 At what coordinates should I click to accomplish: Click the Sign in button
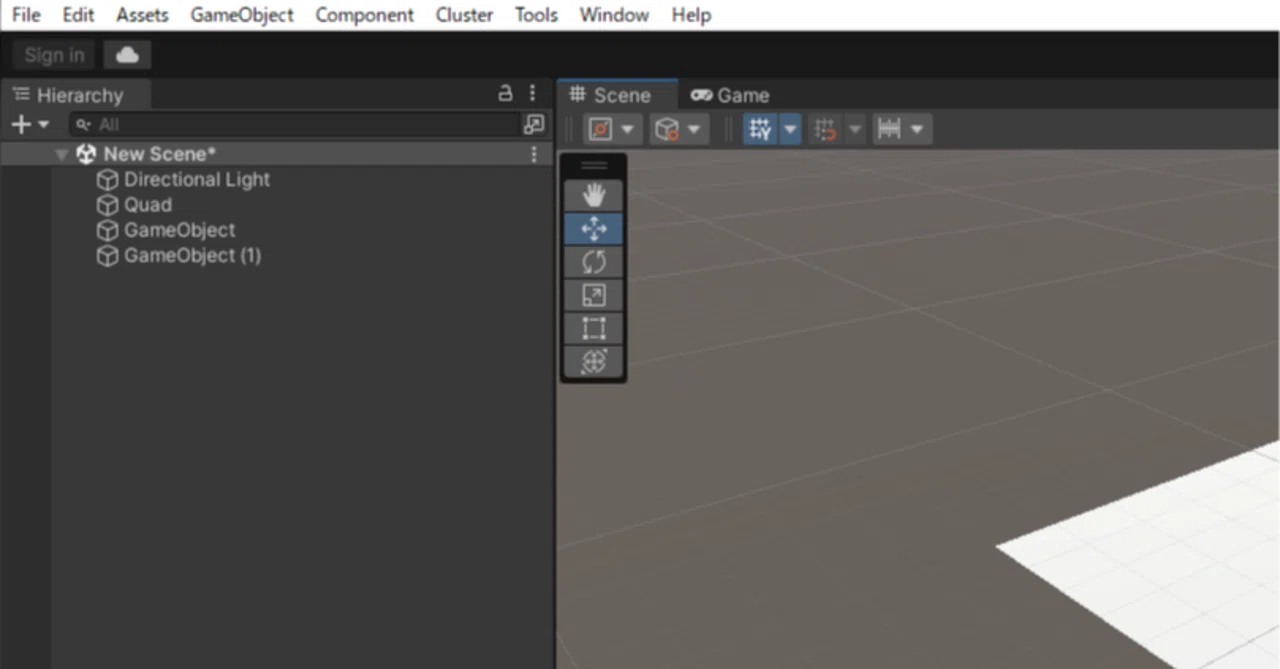pos(54,55)
